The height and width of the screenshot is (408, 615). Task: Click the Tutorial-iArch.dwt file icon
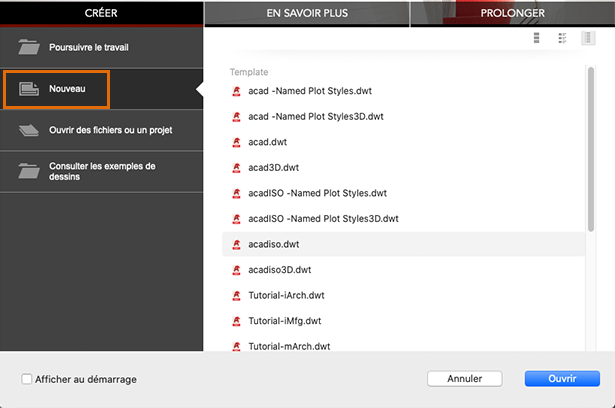tap(236, 295)
